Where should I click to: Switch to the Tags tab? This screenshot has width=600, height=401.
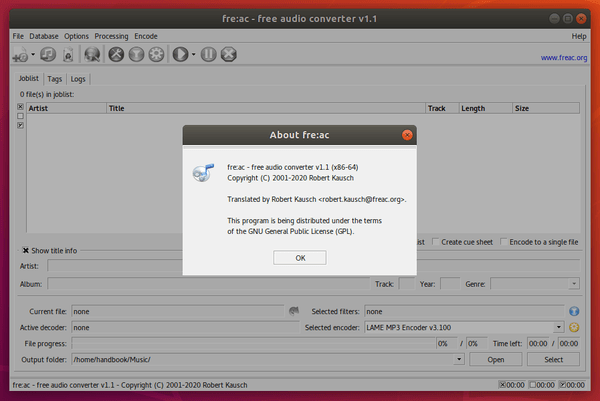point(55,79)
